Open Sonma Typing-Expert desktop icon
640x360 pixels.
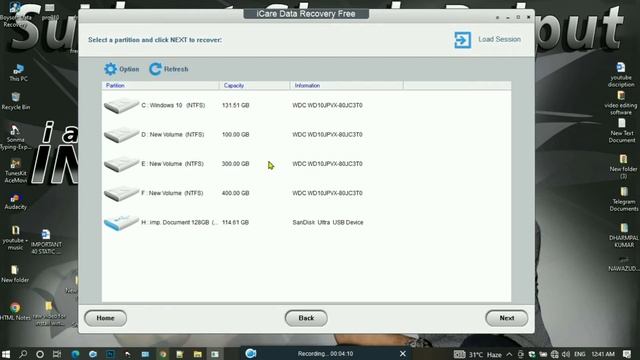coord(15,138)
